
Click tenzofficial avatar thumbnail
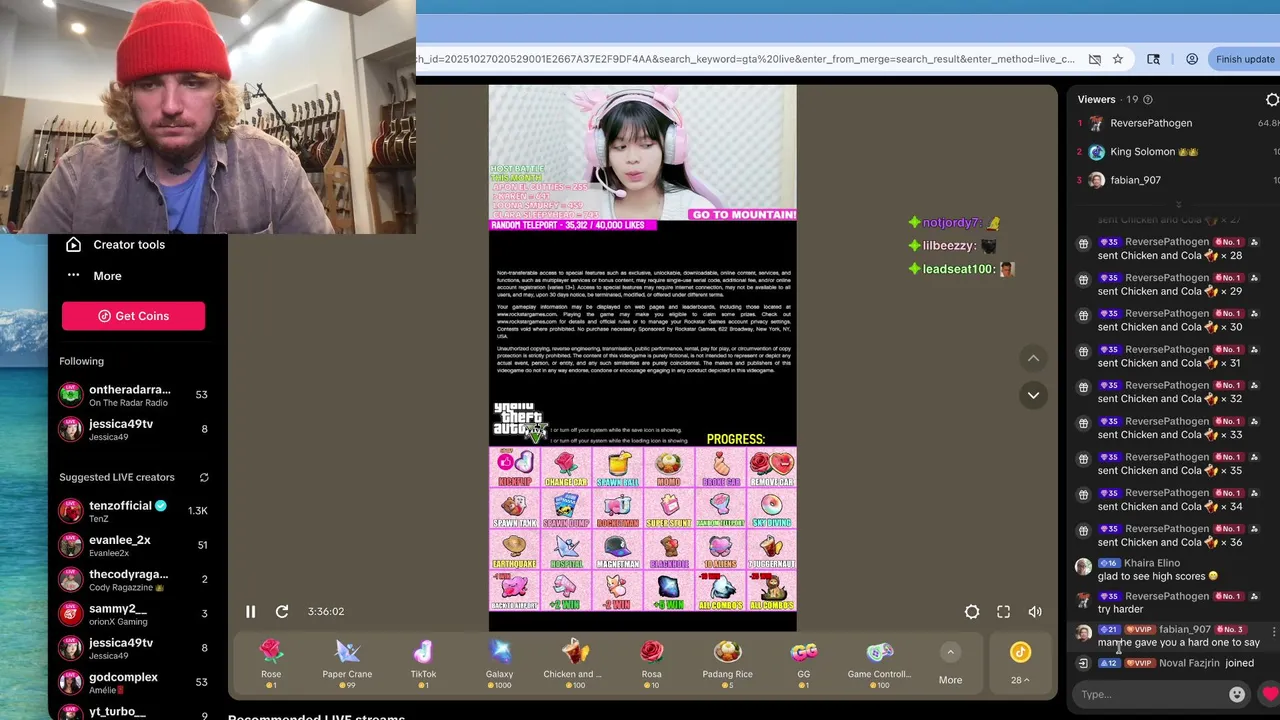[70, 511]
